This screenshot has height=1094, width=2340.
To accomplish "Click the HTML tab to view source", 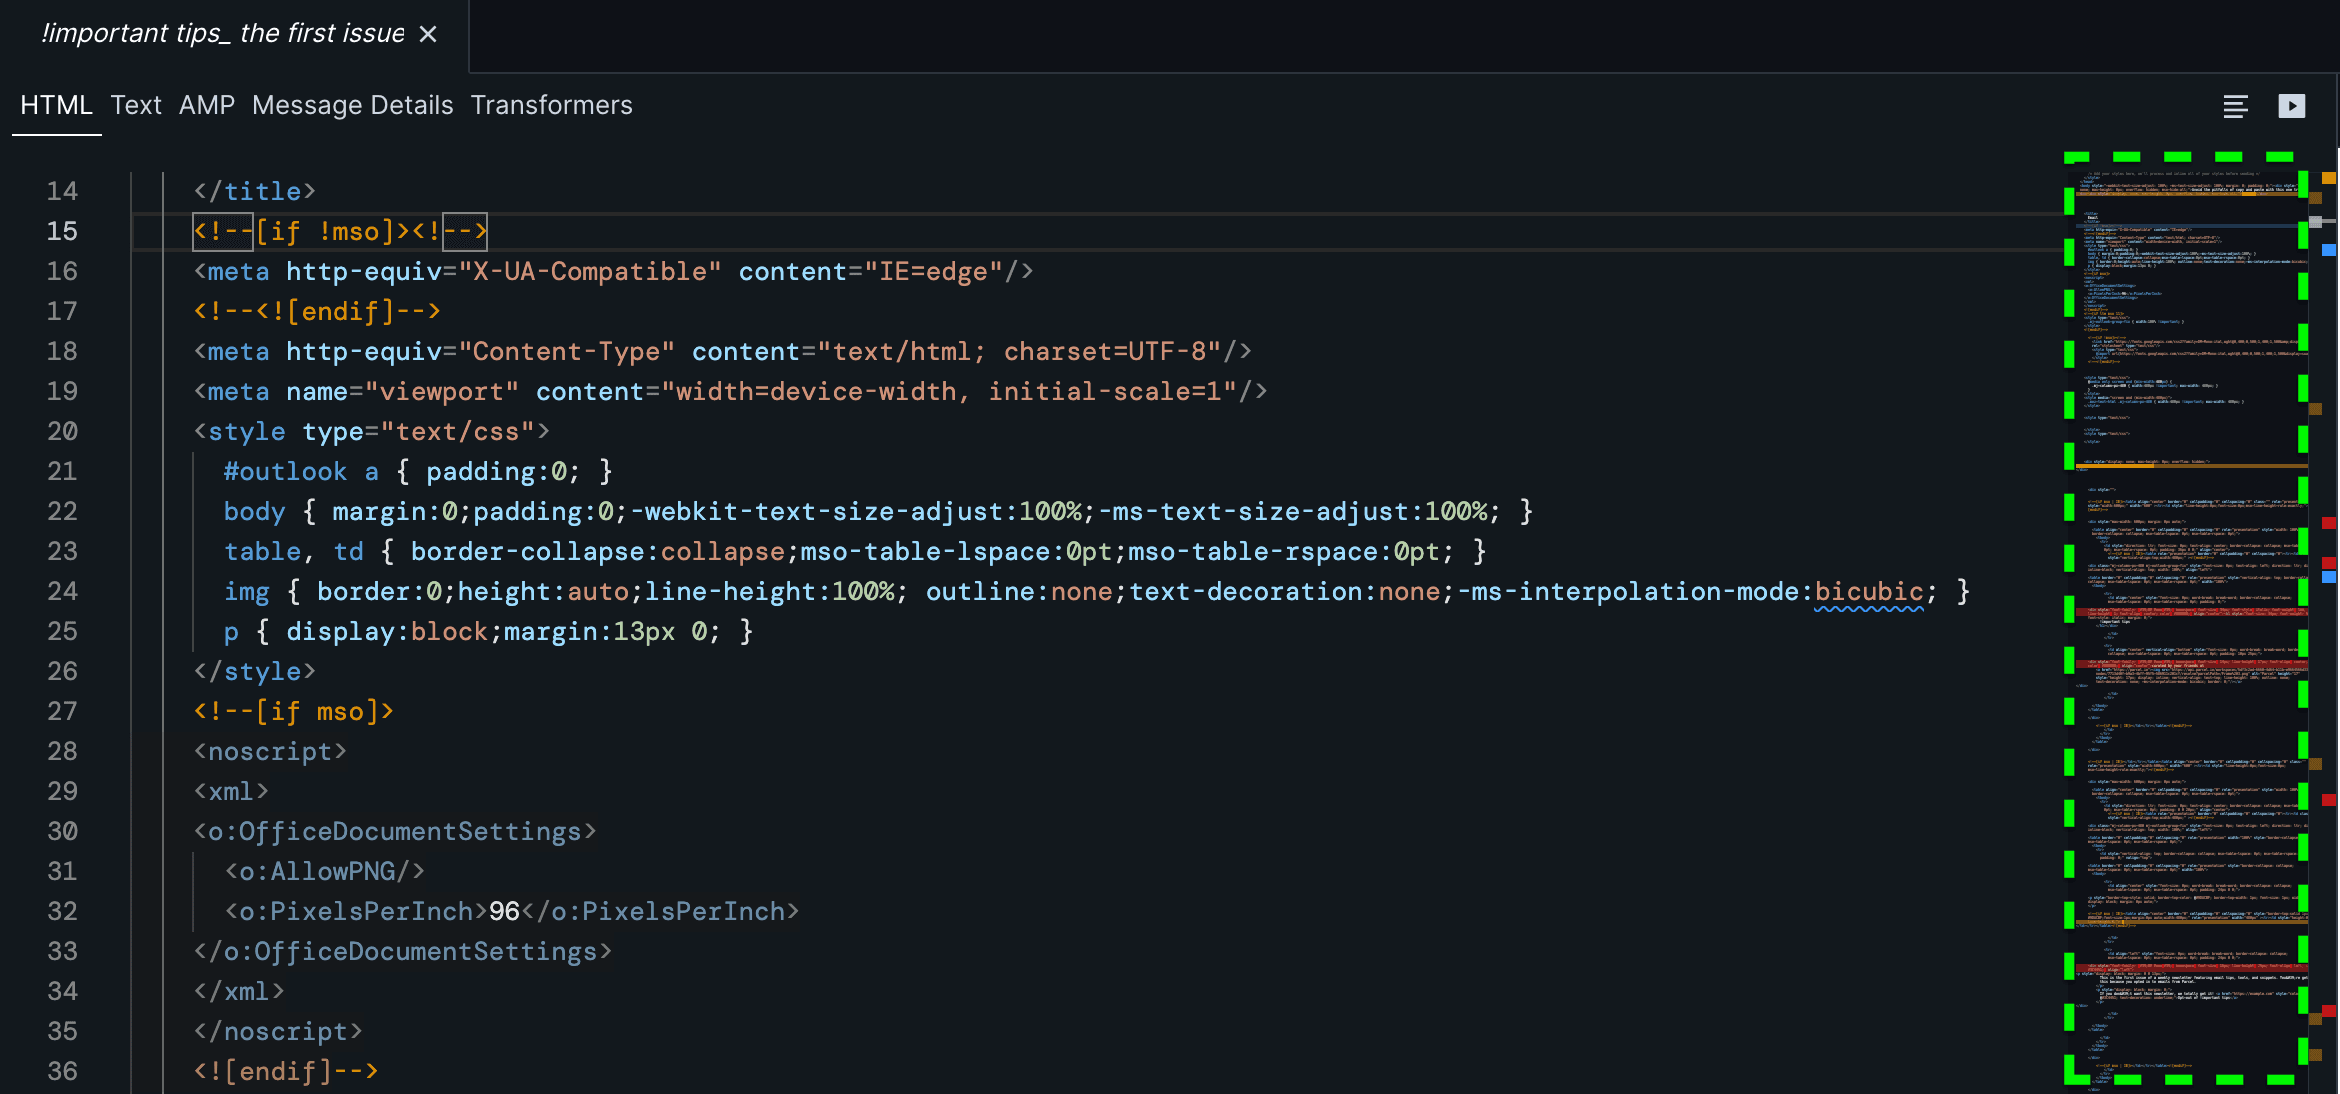I will [57, 104].
